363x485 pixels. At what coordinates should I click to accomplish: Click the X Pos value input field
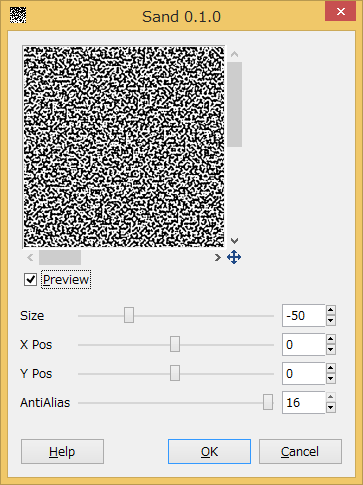tap(303, 345)
